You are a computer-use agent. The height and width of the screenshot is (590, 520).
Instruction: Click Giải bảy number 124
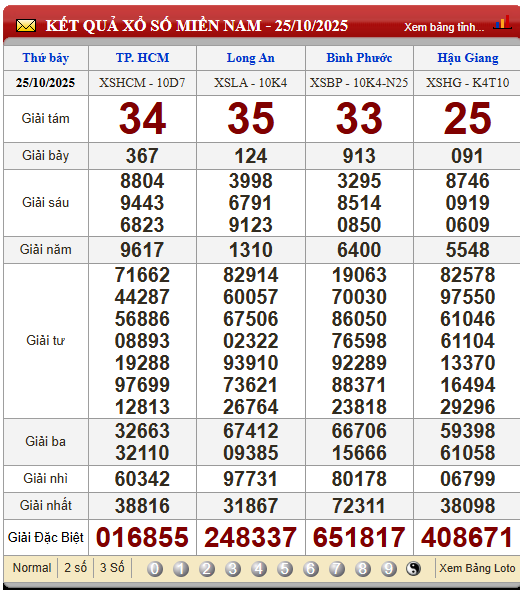pyautogui.click(x=251, y=156)
